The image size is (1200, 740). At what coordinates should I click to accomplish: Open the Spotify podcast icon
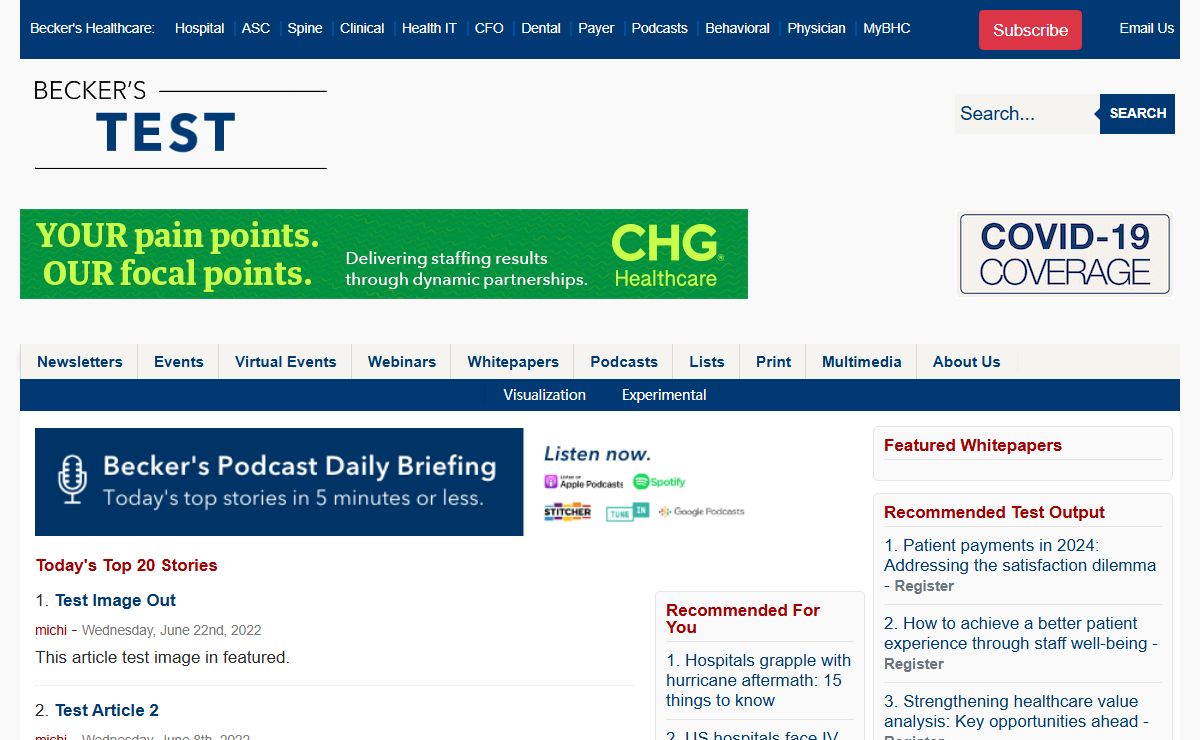coord(659,482)
